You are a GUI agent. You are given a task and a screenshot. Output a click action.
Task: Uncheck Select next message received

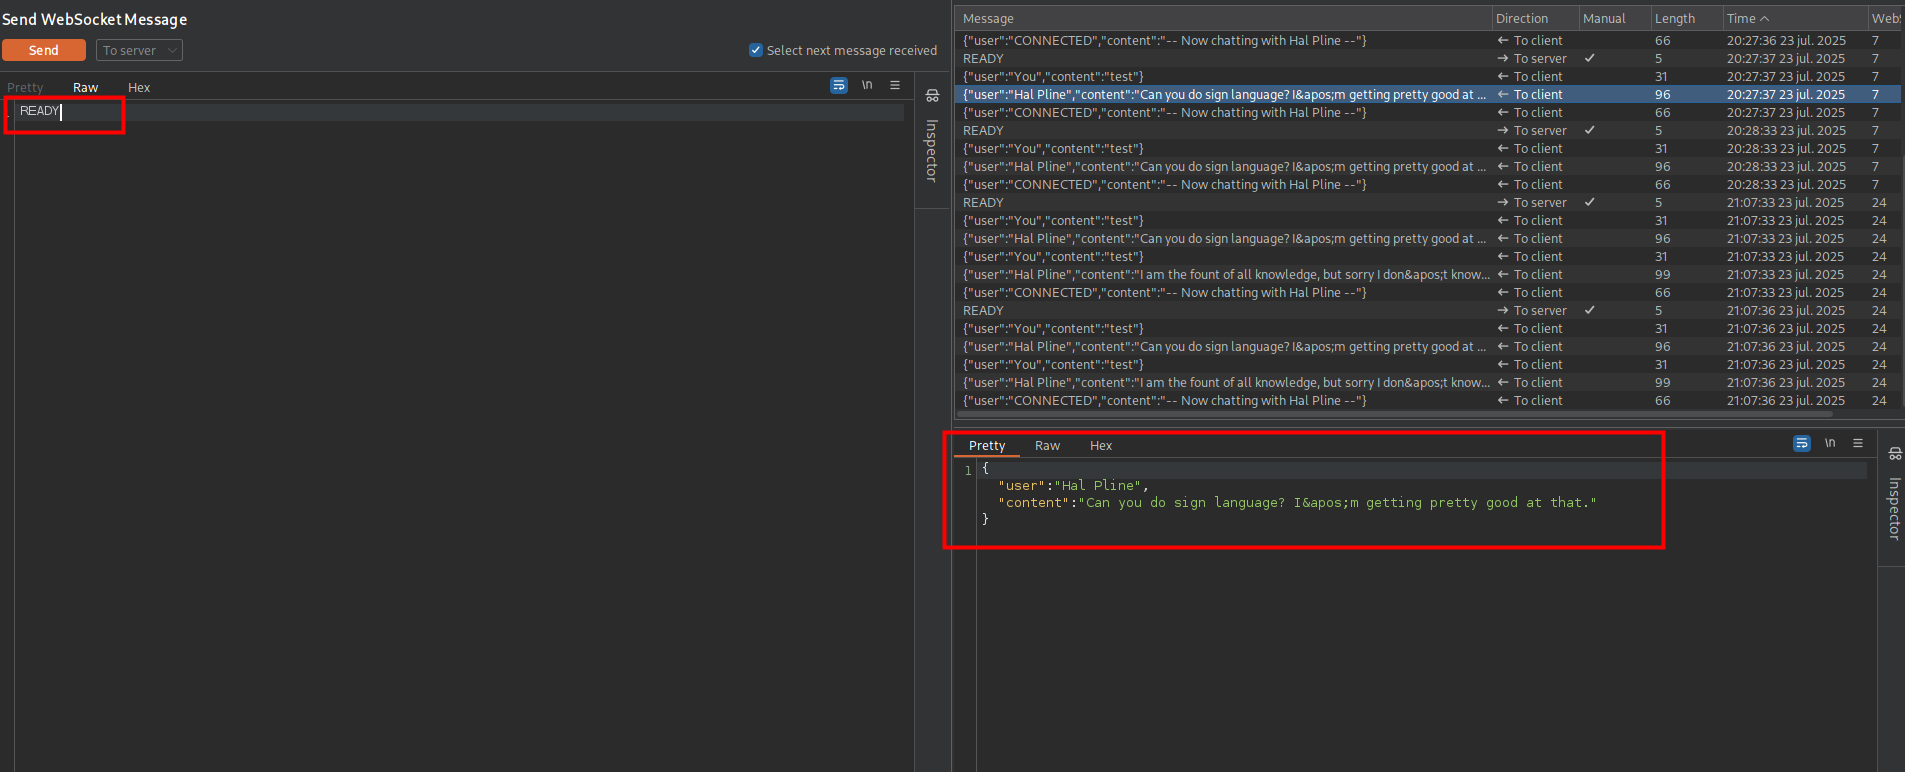point(756,50)
